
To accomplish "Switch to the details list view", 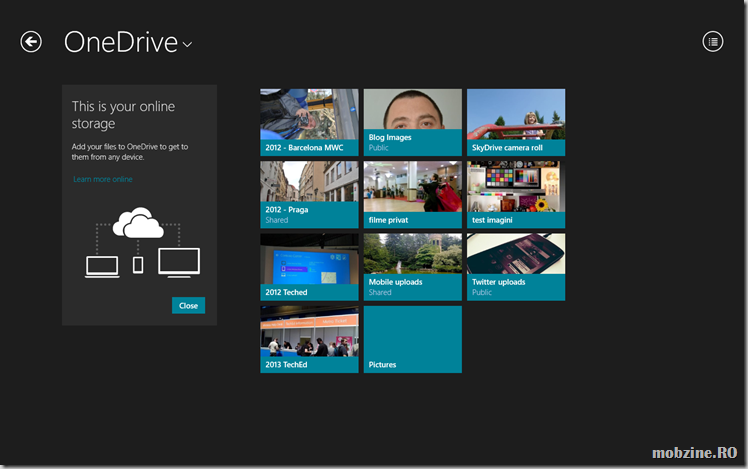I will point(713,42).
